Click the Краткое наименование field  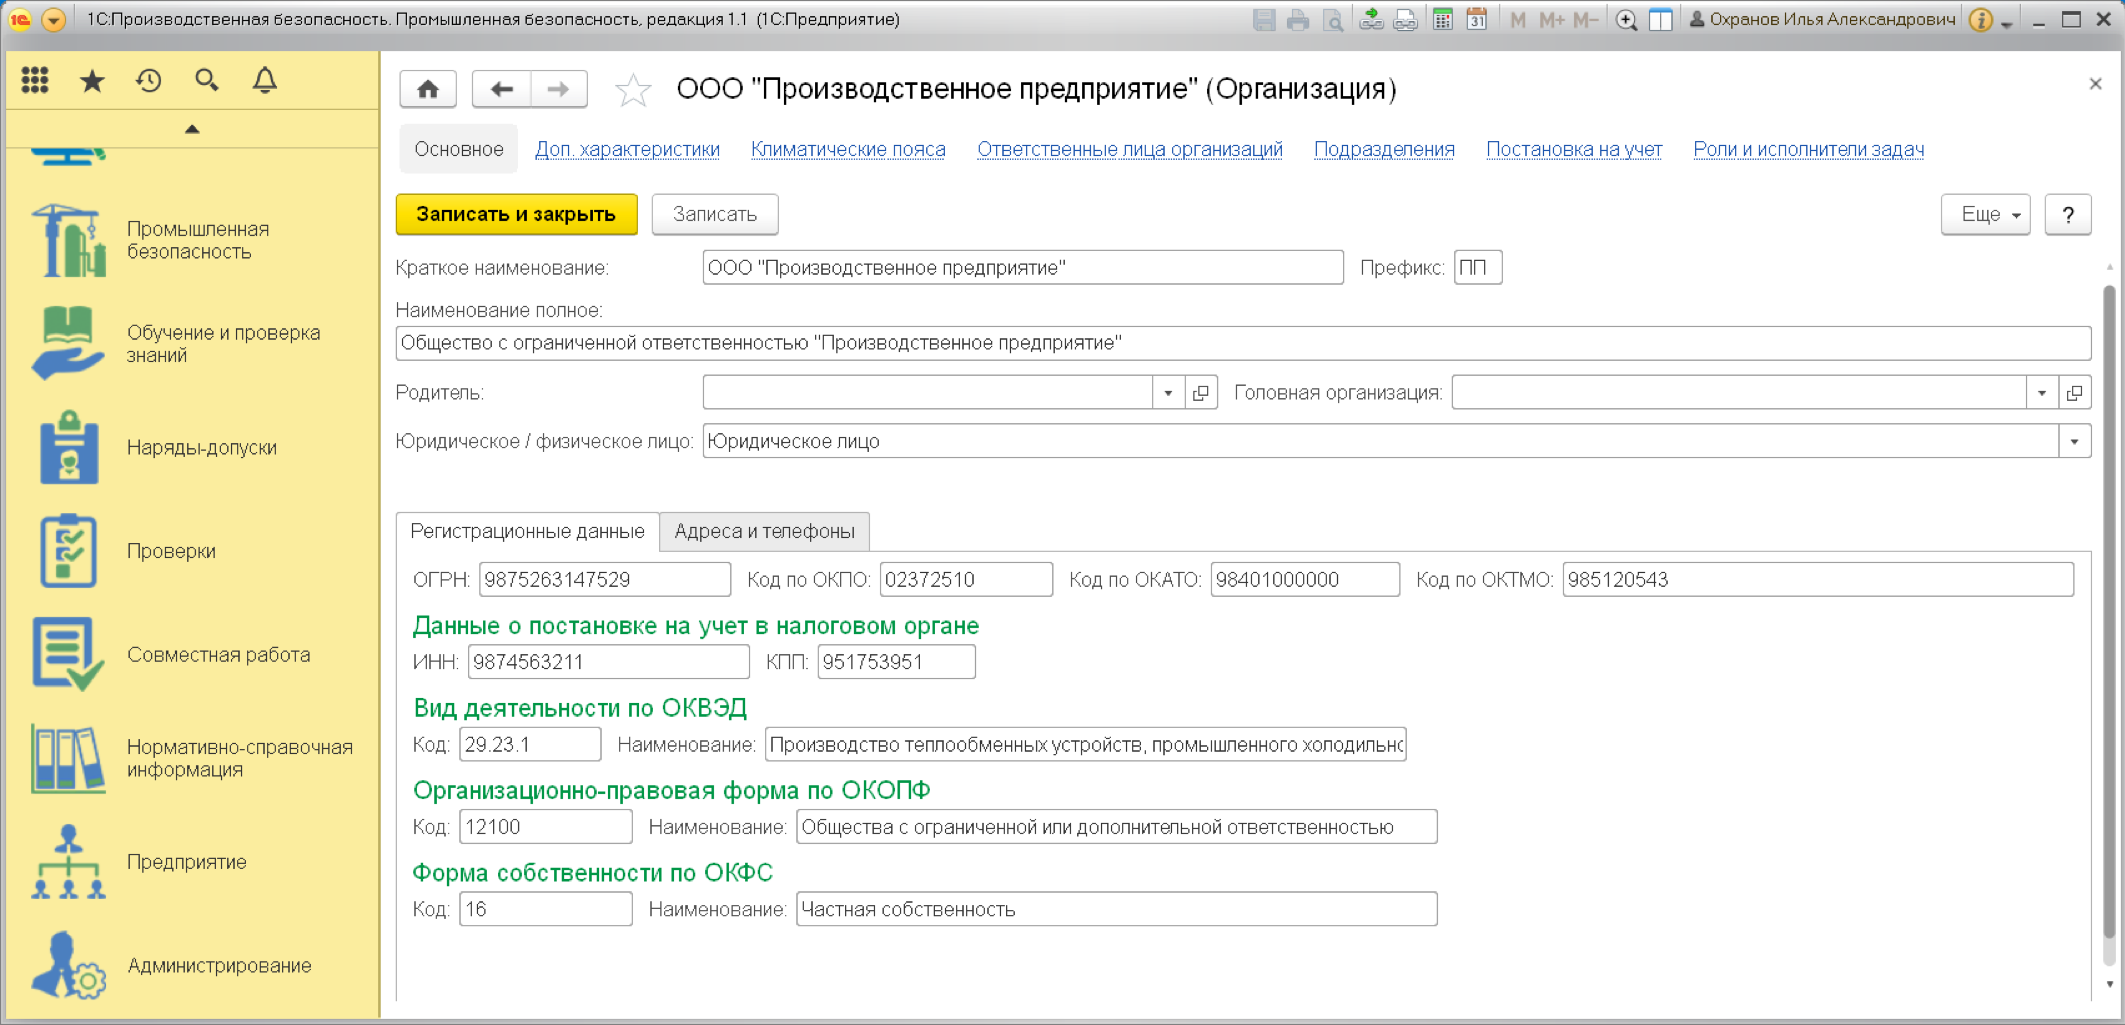[1023, 268]
